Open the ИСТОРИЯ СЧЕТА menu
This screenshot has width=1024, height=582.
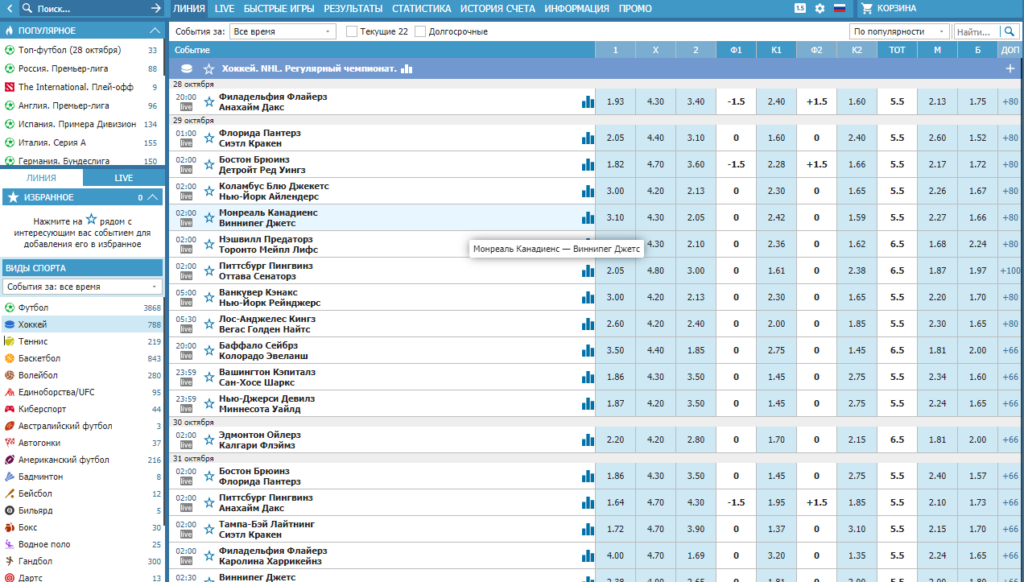498,8
